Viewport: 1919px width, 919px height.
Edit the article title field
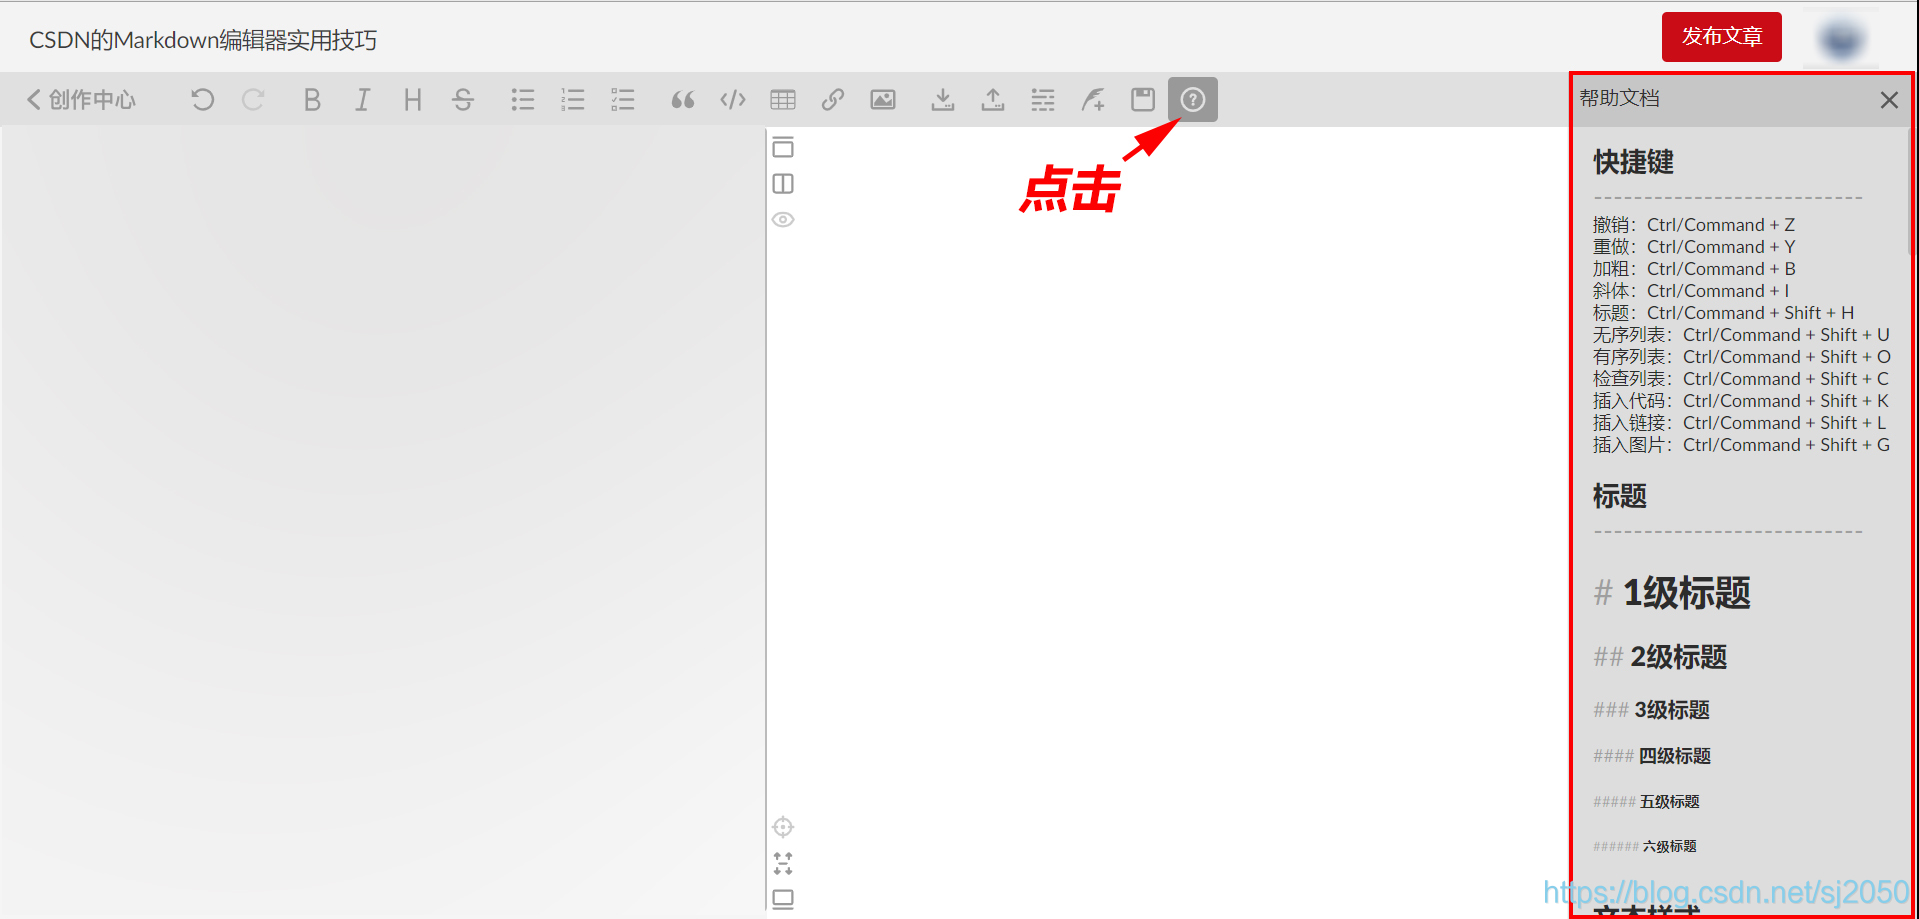tap(203, 40)
